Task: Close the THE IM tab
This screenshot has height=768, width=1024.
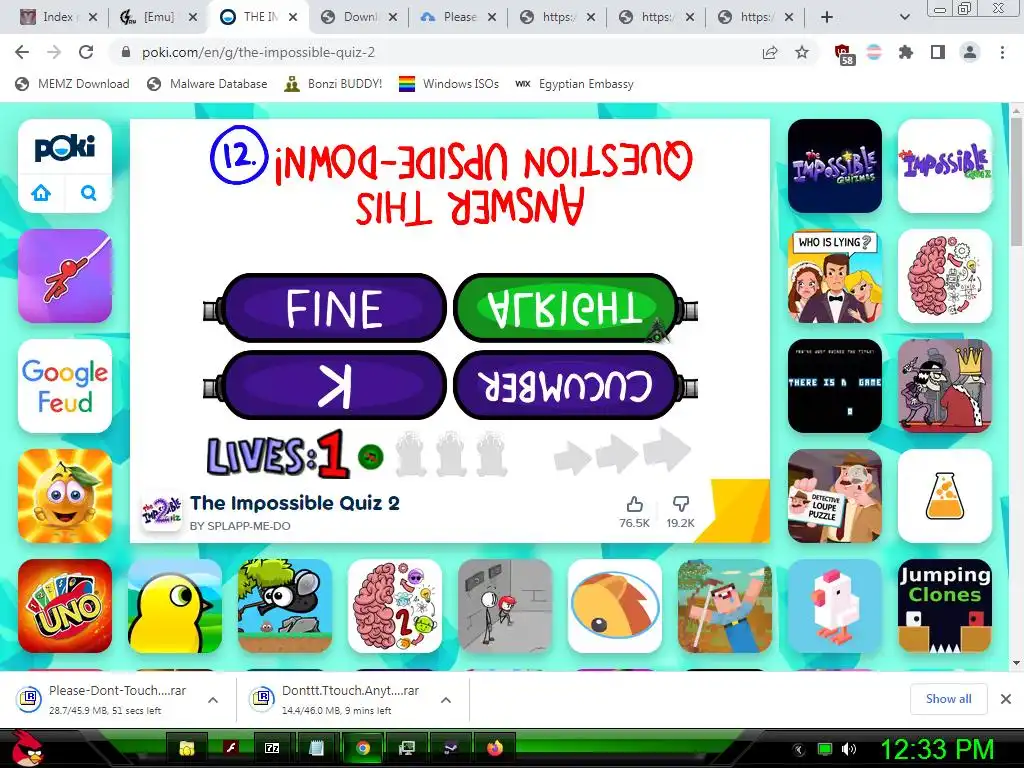Action: pos(293,17)
